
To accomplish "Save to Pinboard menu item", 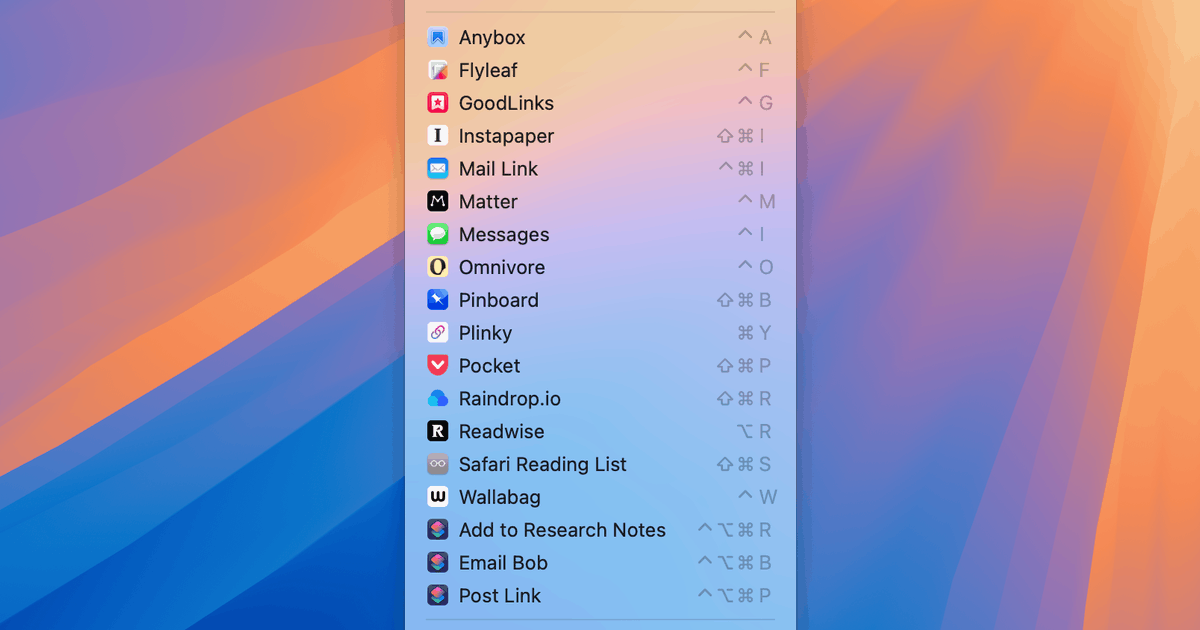I will pos(600,300).
